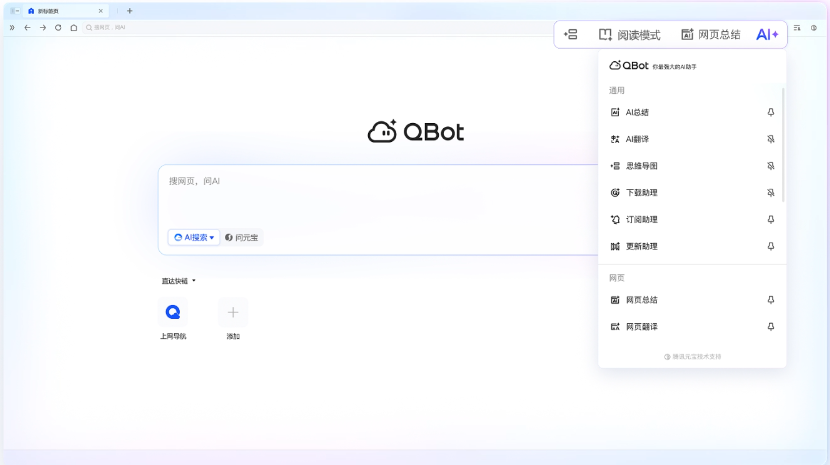Go back with the back arrow

tap(28, 28)
